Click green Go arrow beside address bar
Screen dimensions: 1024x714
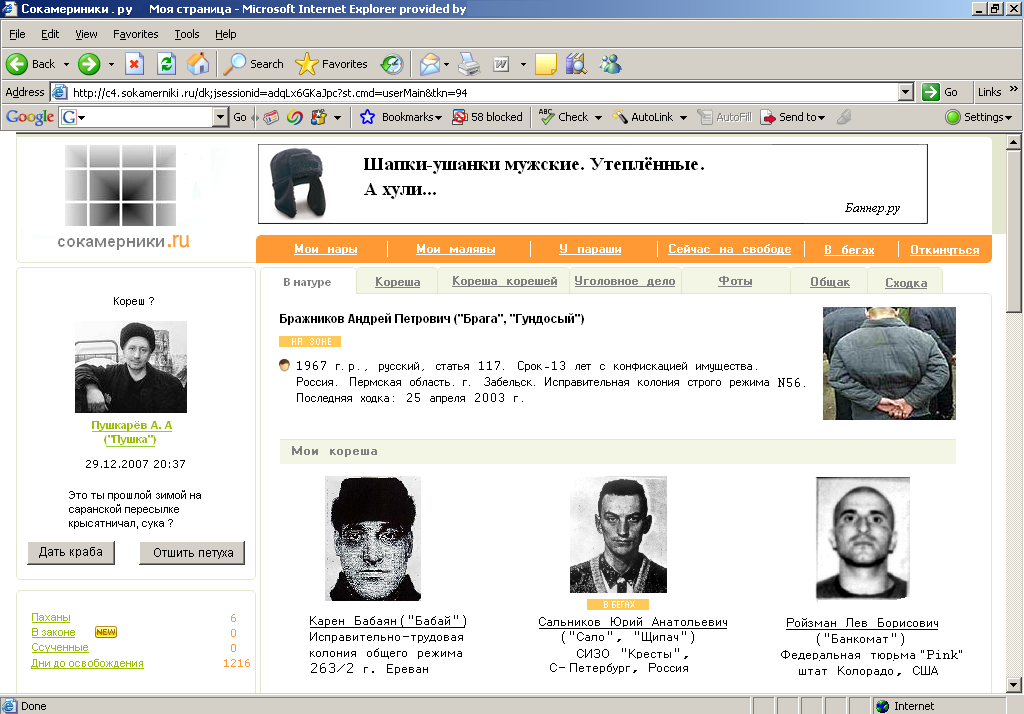931,92
